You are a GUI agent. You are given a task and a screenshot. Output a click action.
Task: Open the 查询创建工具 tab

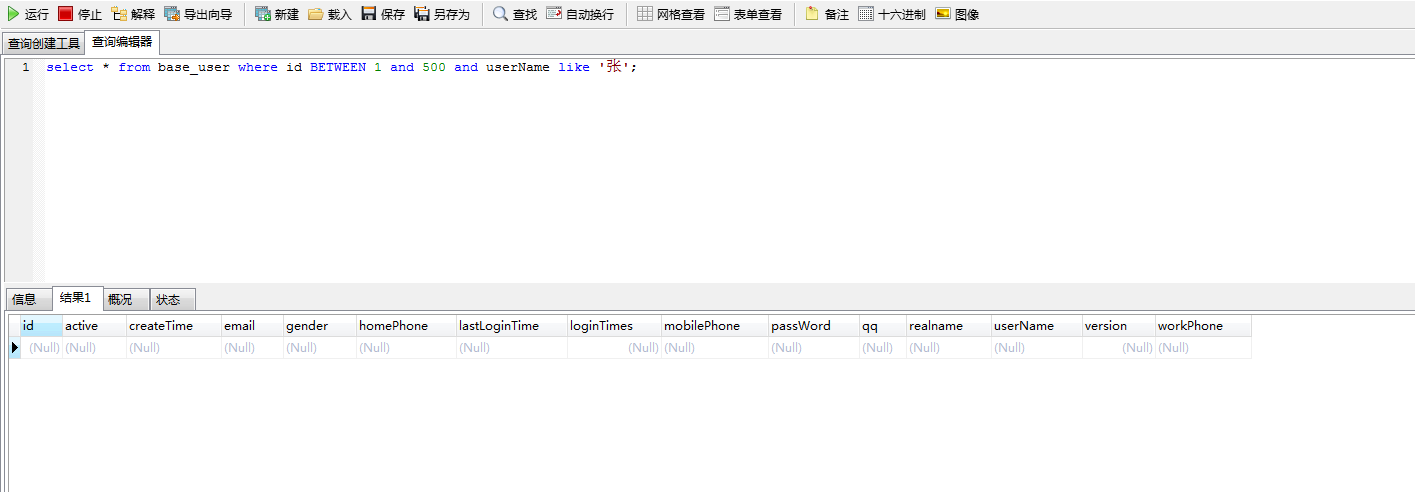click(44, 44)
